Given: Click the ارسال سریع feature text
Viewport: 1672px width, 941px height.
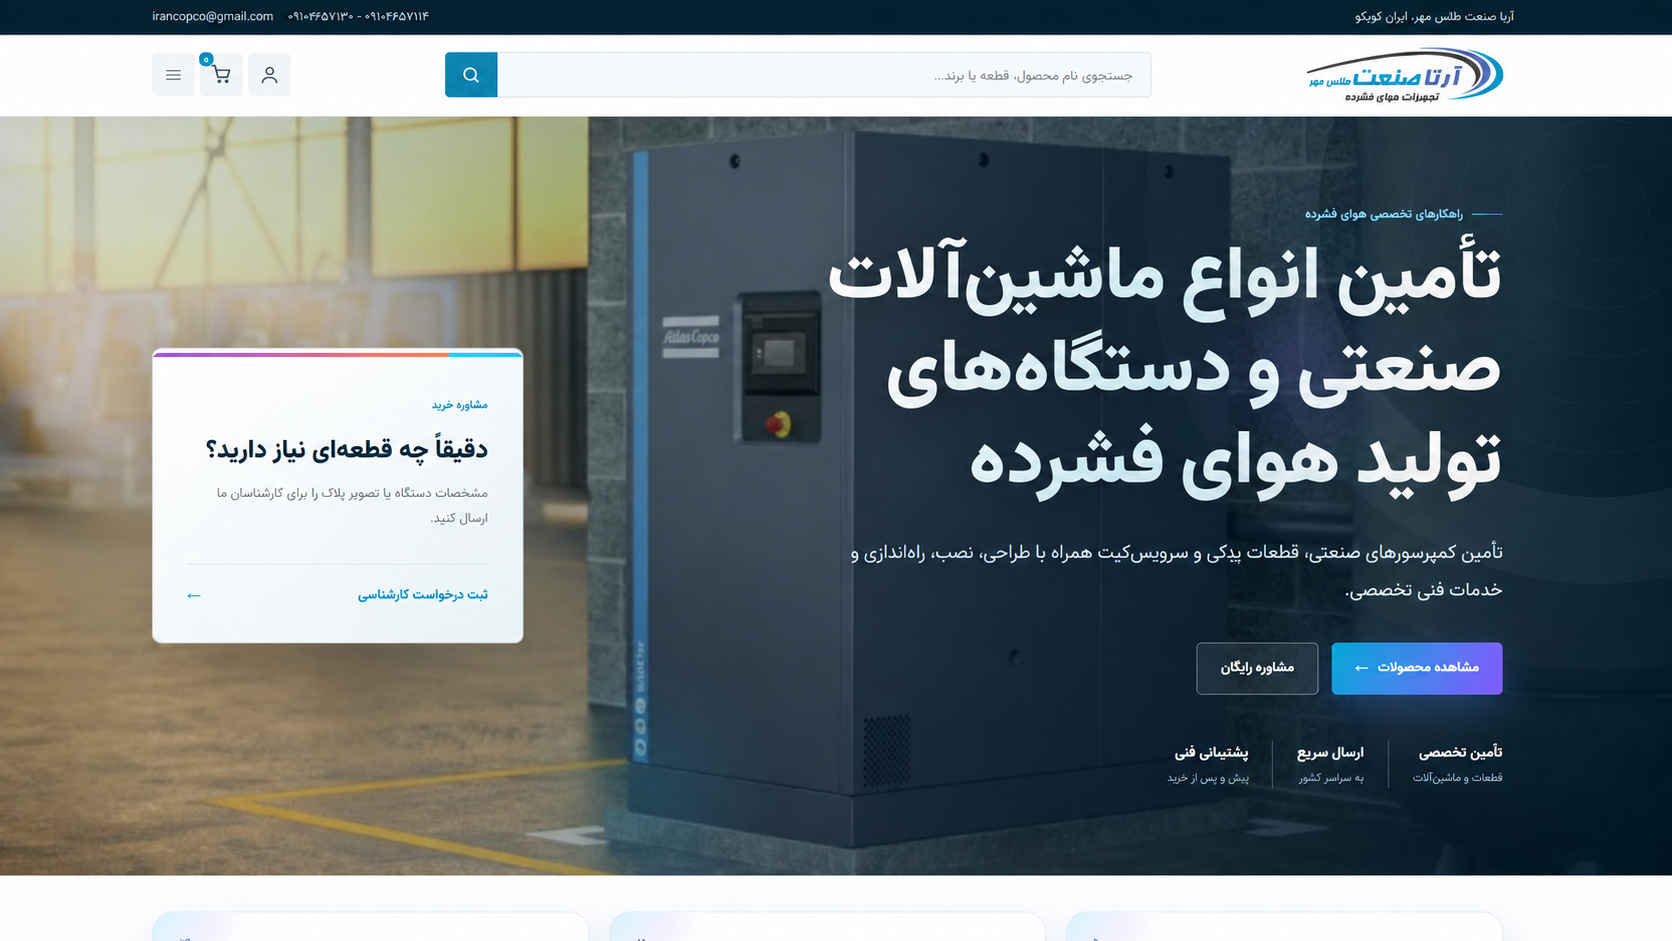Looking at the screenshot, I should (x=1330, y=752).
